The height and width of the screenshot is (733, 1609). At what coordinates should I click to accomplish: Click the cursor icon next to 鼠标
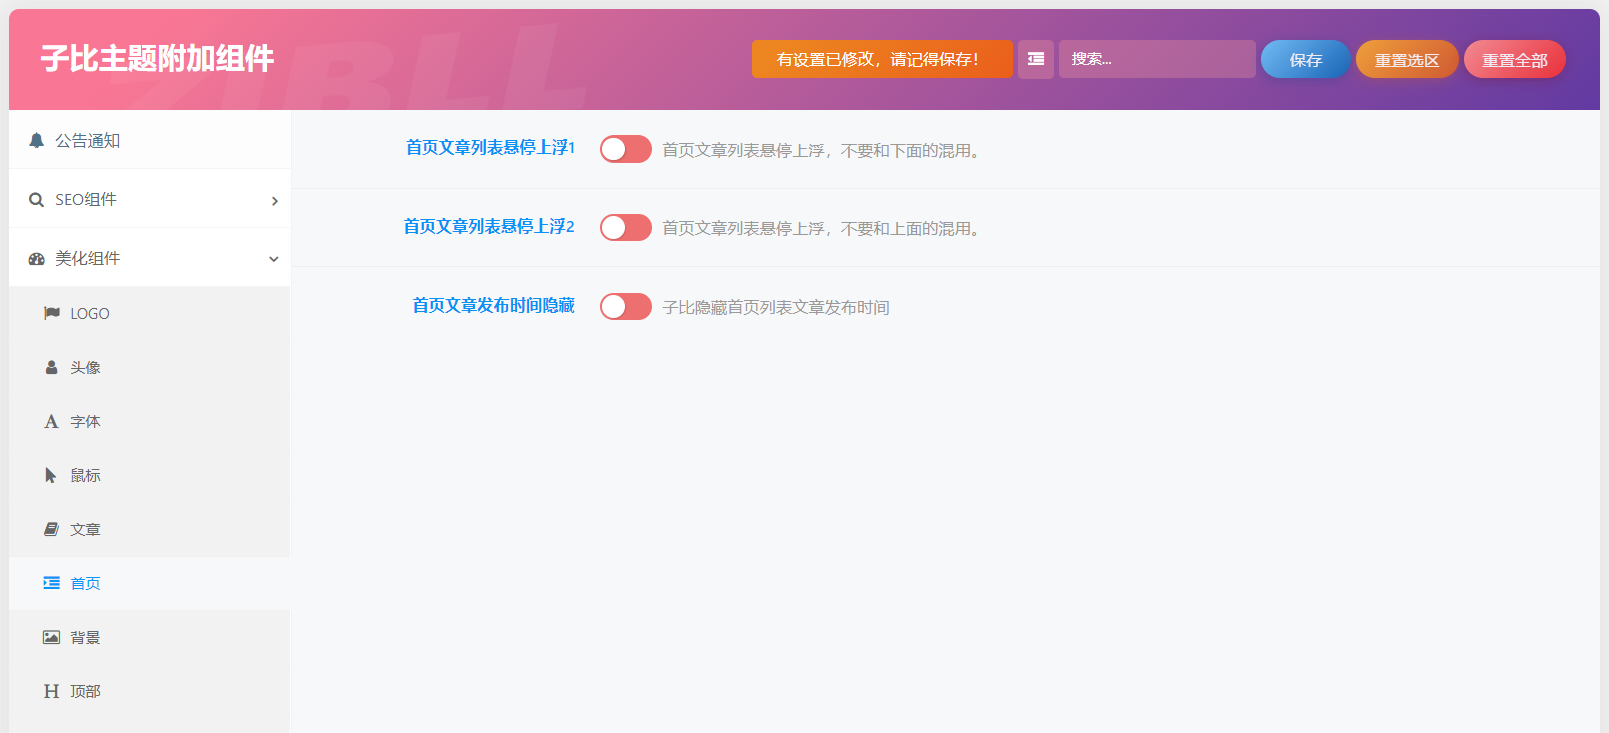coord(51,475)
